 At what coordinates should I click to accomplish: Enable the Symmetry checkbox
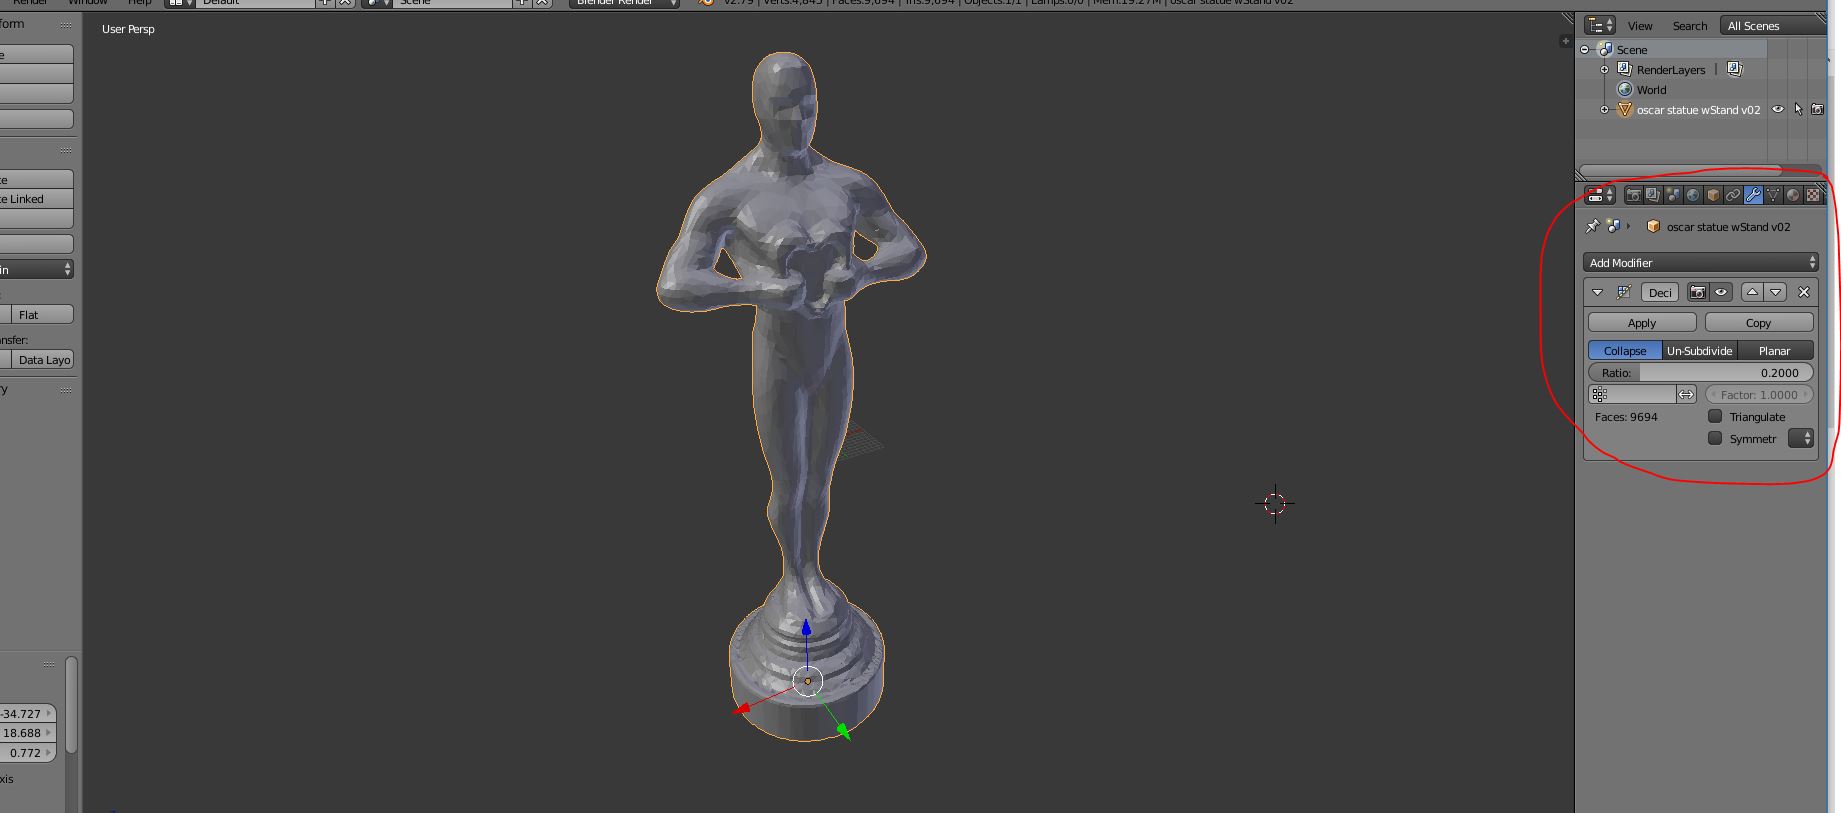click(x=1715, y=438)
